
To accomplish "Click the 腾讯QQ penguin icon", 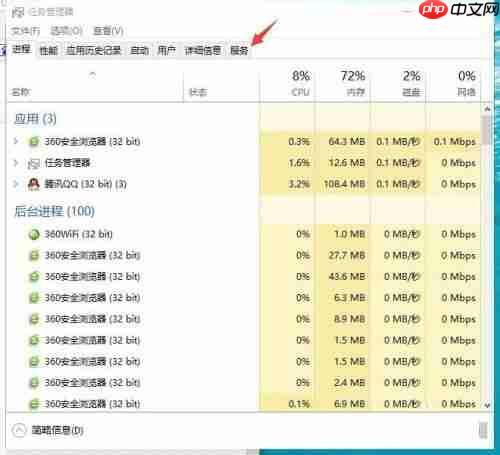I will (34, 184).
